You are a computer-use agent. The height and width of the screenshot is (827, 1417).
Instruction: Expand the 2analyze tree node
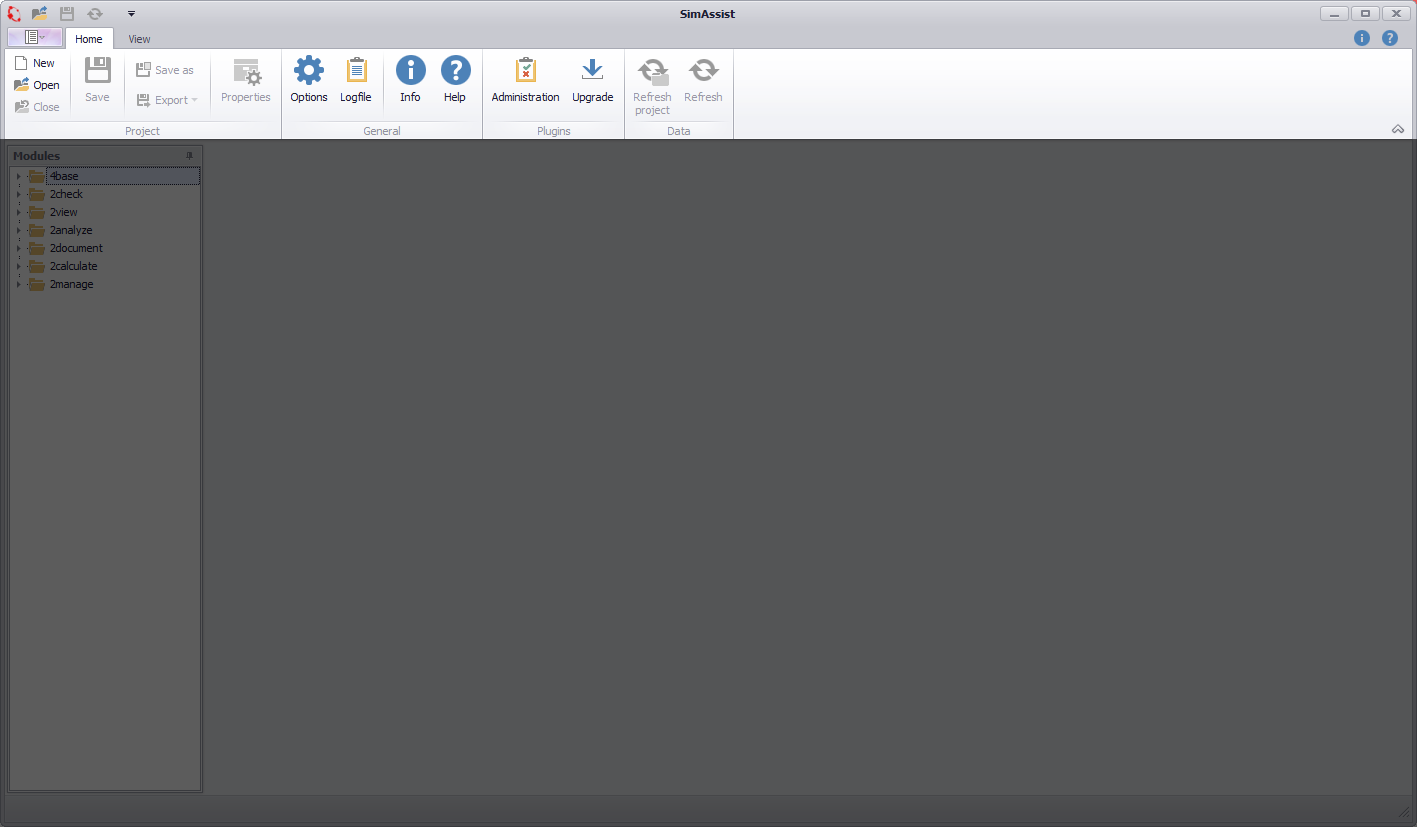click(18, 231)
